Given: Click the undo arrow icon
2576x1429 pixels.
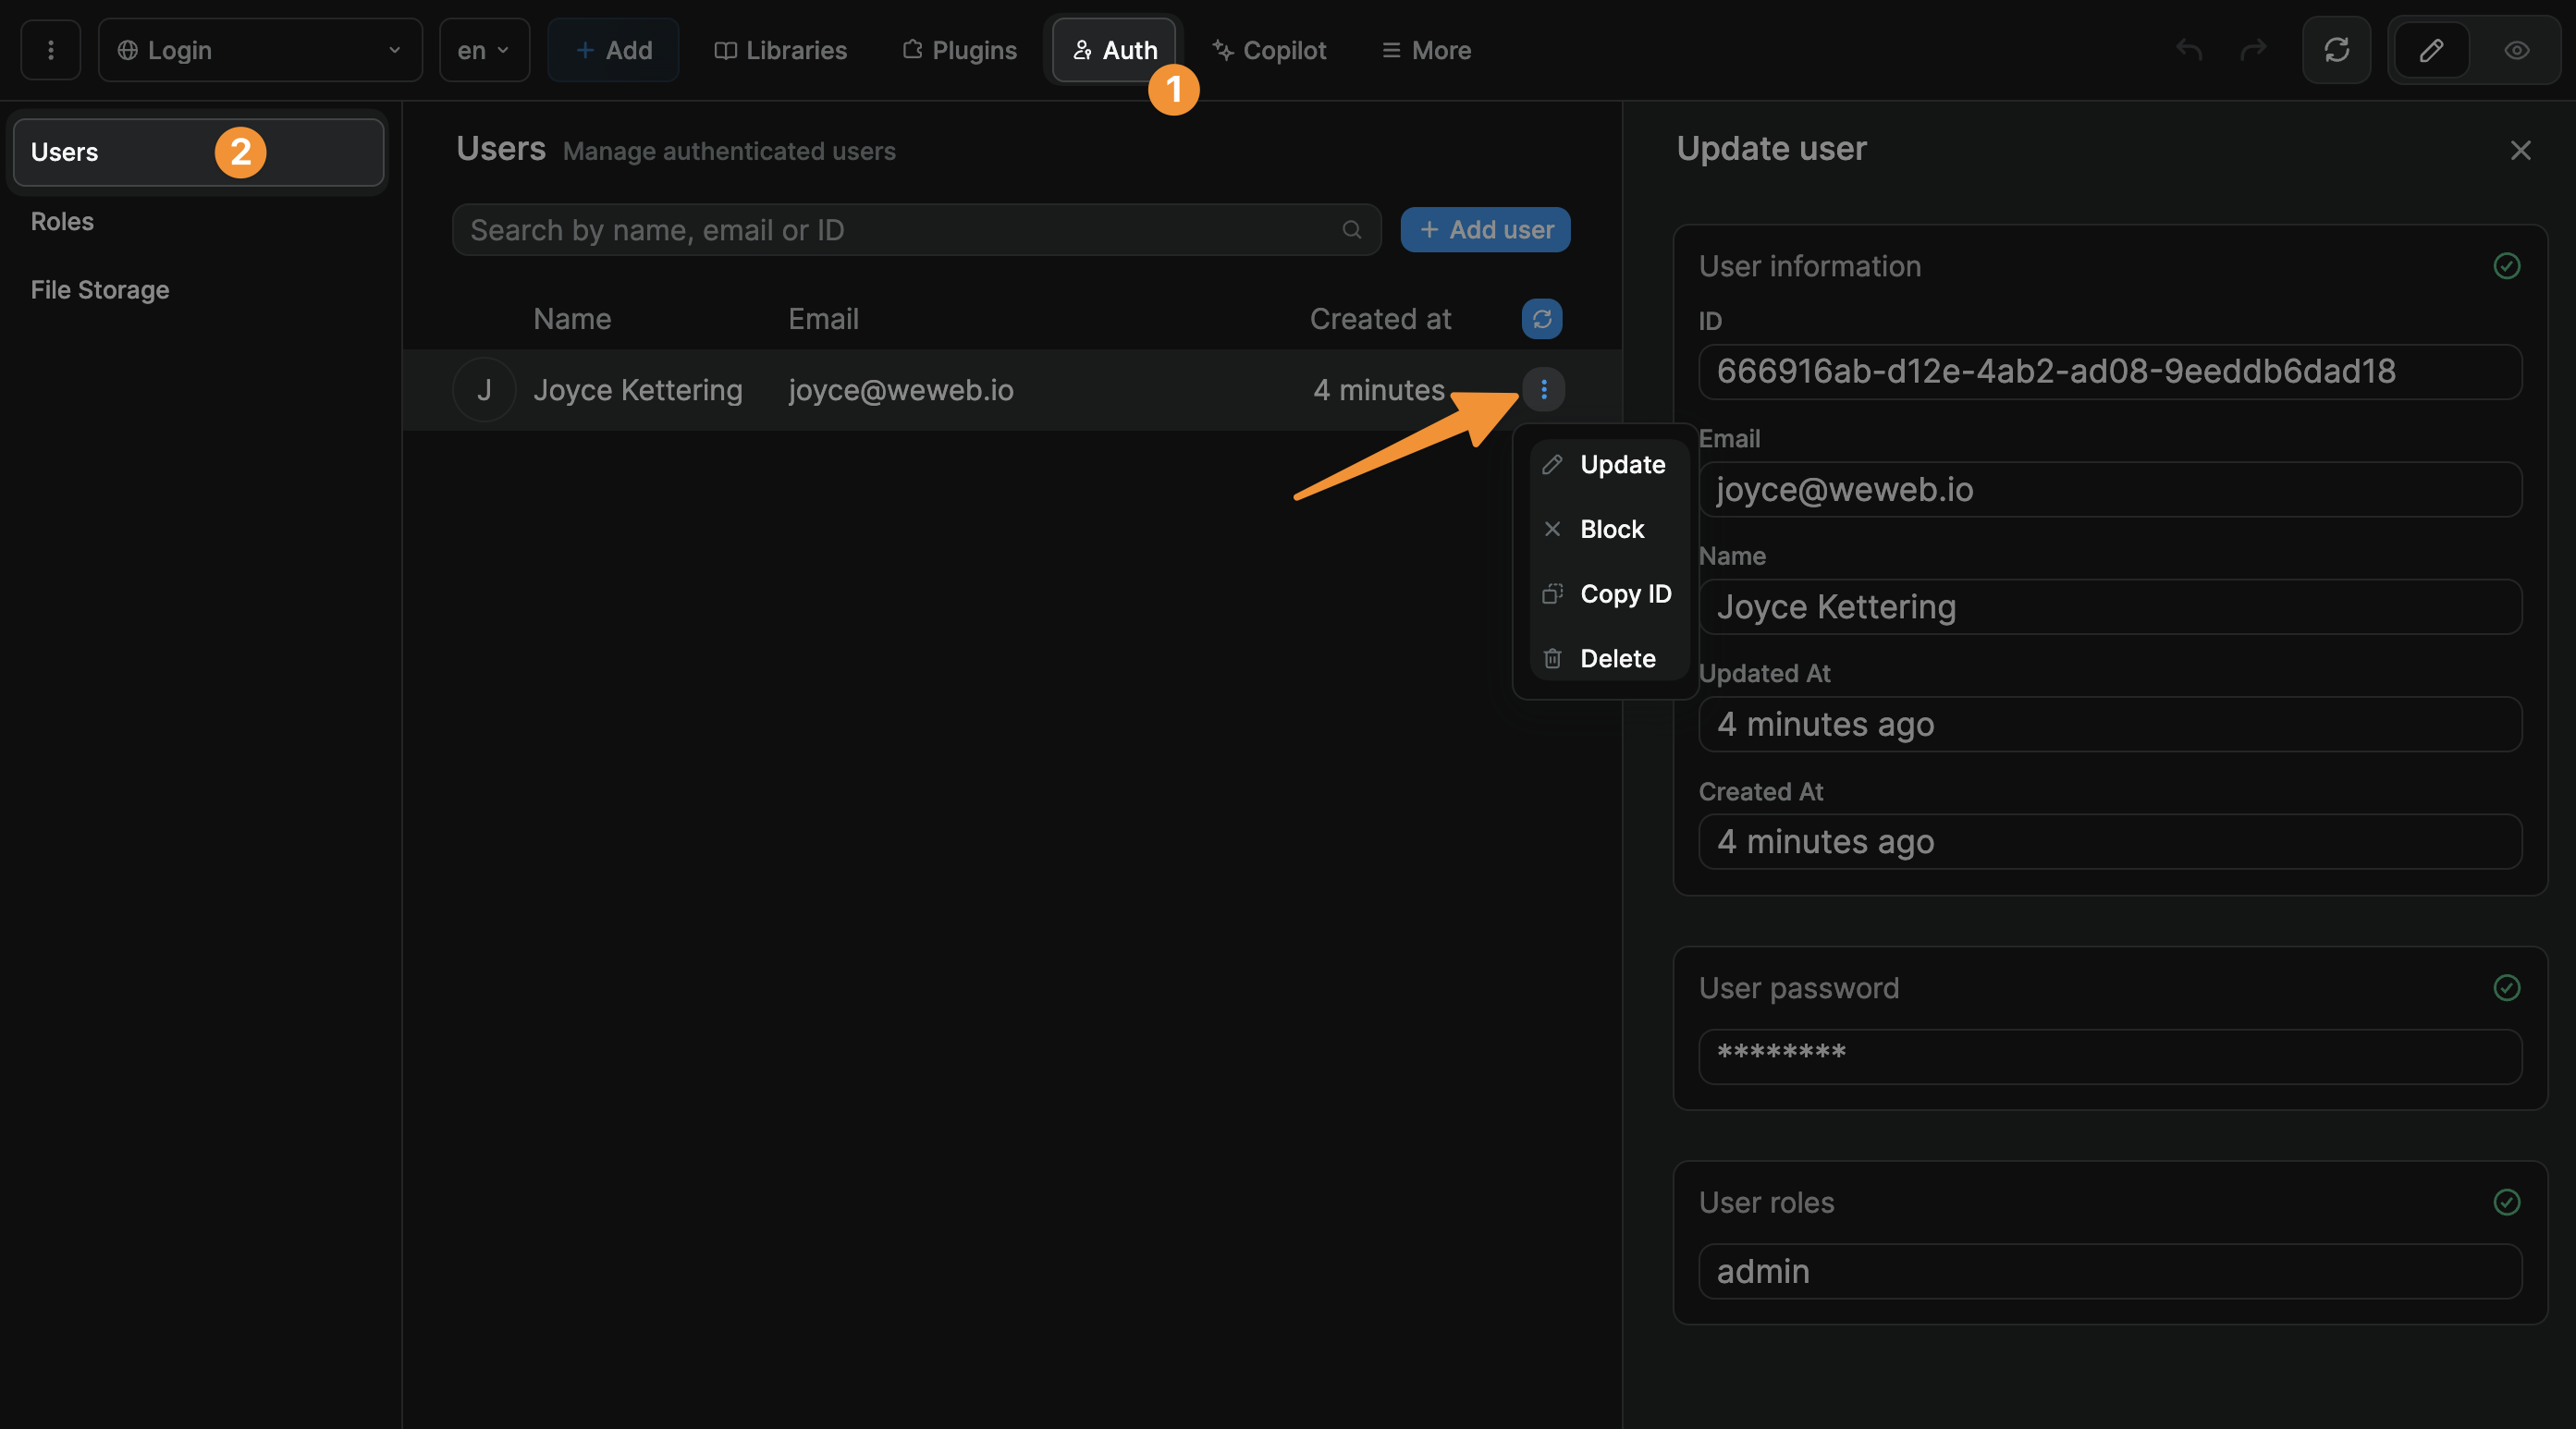Looking at the screenshot, I should click(x=2189, y=50).
